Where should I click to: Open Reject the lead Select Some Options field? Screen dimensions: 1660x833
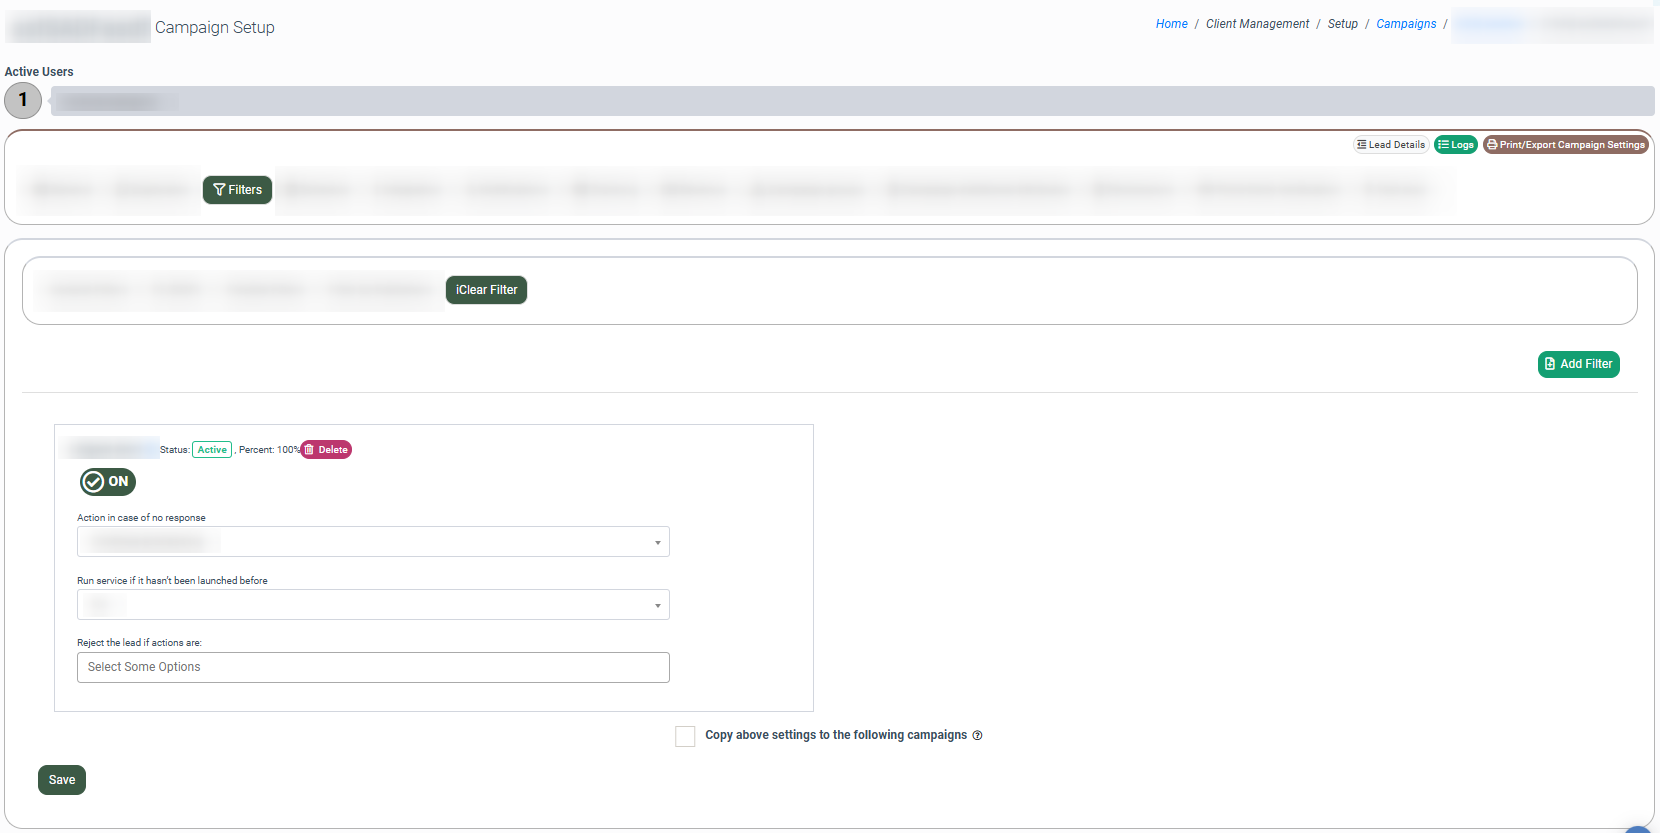373,667
